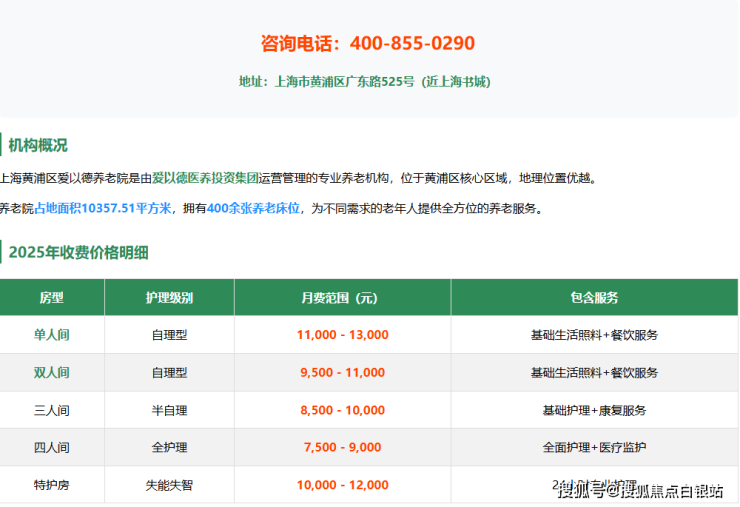Click the 机构概况 section heading
The height and width of the screenshot is (507, 740).
[38, 145]
